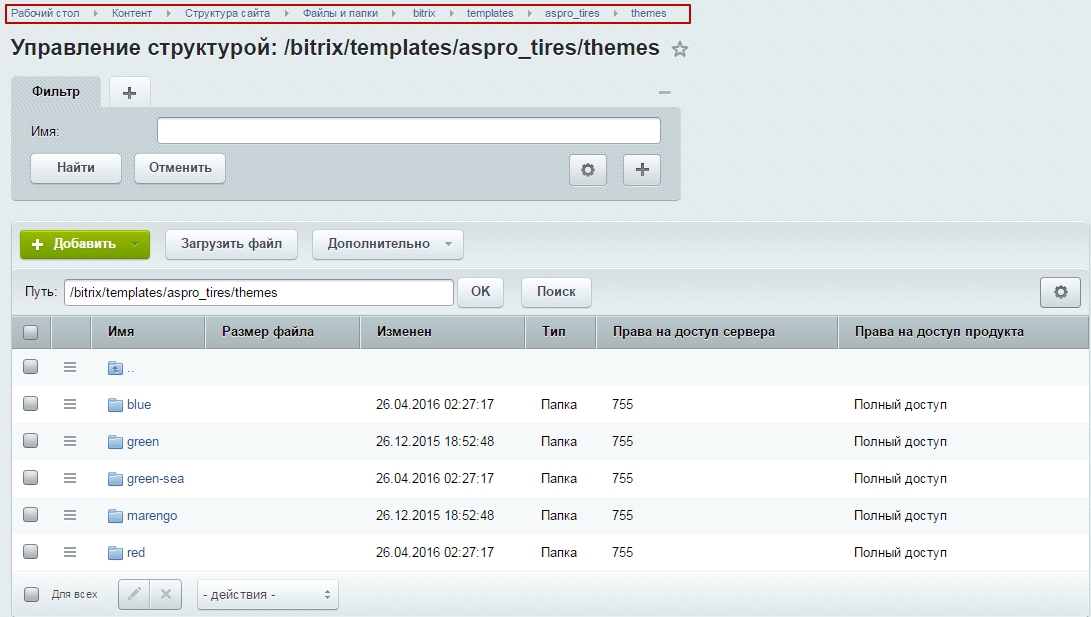1091x617 pixels.
Task: Open the table settings gear icon
Action: click(x=1061, y=292)
